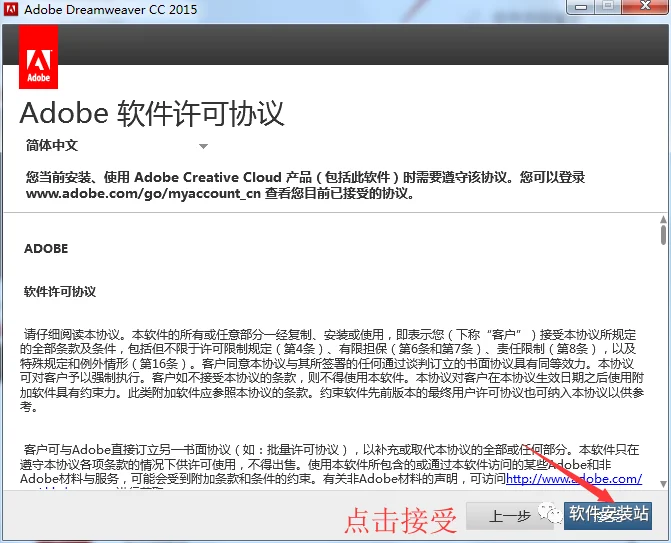The height and width of the screenshot is (543, 671).
Task: Click the Dreamweaver title bar app icon
Action: pos(11,9)
